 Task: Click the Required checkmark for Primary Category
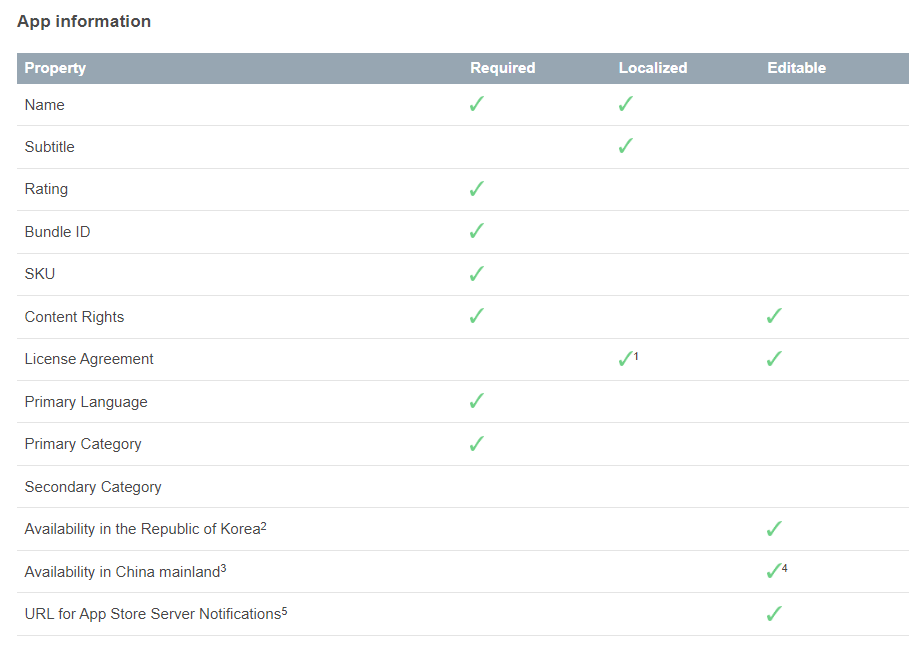(477, 444)
